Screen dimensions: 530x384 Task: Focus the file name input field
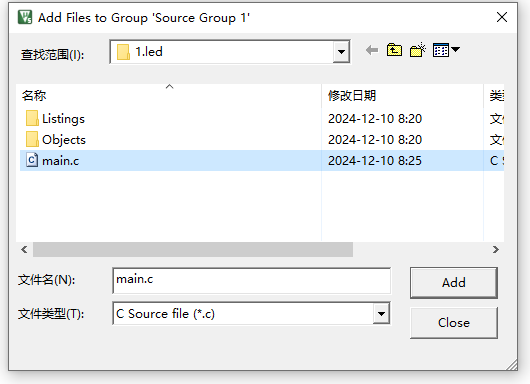pos(251,281)
